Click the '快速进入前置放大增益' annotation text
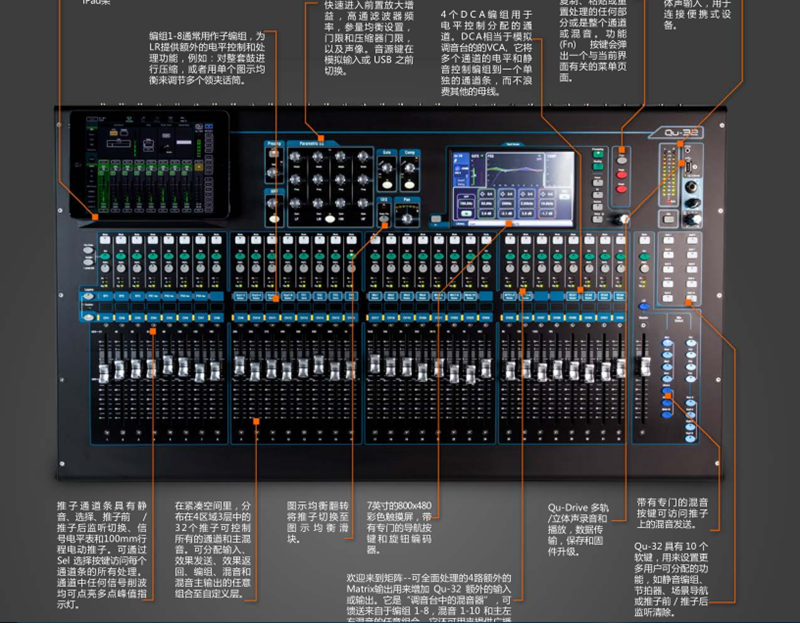Viewport: 800px width, 623px height. point(369,38)
